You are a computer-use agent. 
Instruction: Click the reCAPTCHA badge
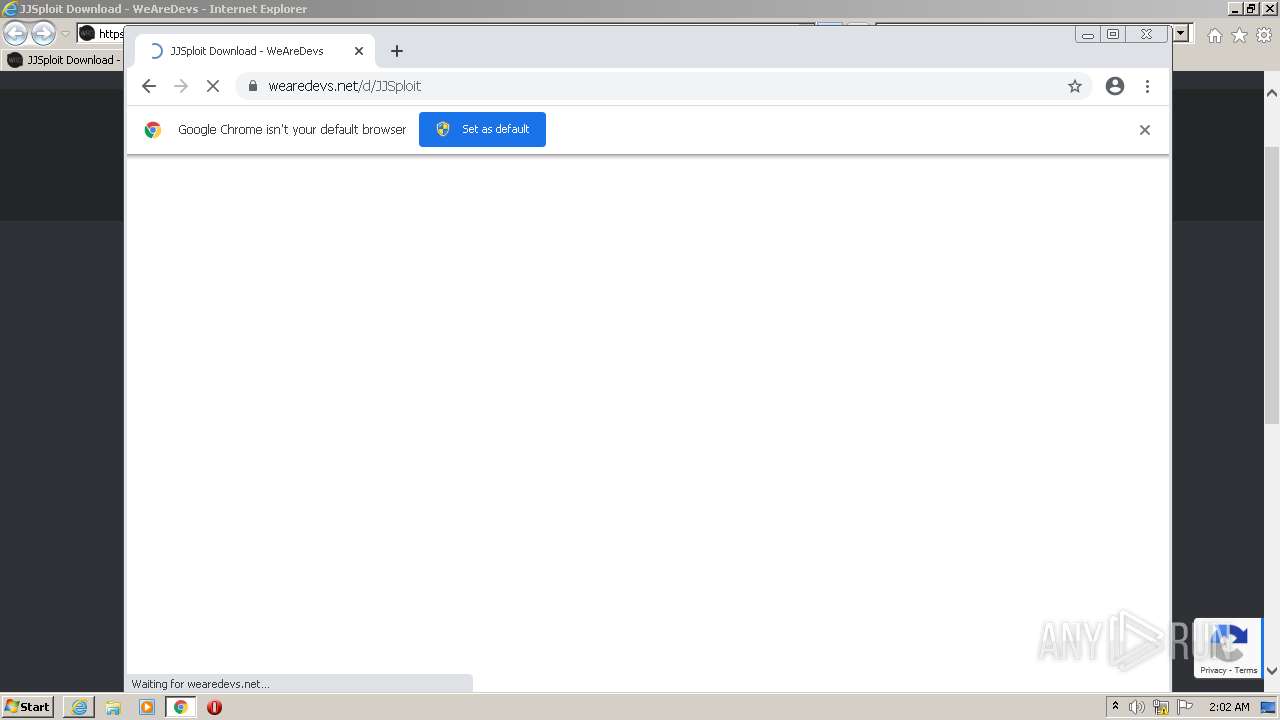(x=1227, y=648)
